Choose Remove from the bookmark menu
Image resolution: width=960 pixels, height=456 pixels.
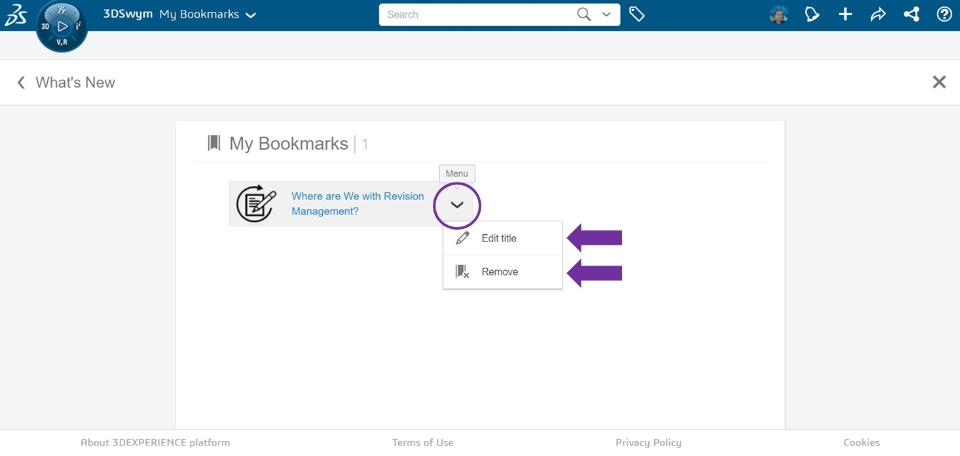(x=499, y=272)
